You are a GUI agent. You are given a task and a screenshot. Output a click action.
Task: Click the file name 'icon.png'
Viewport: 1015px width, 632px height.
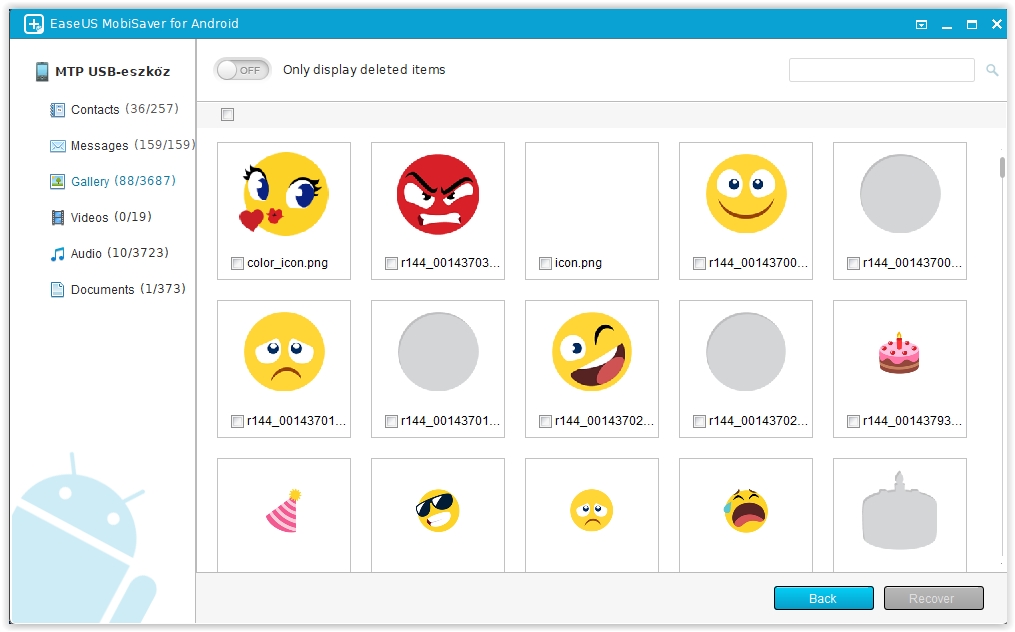click(x=578, y=263)
